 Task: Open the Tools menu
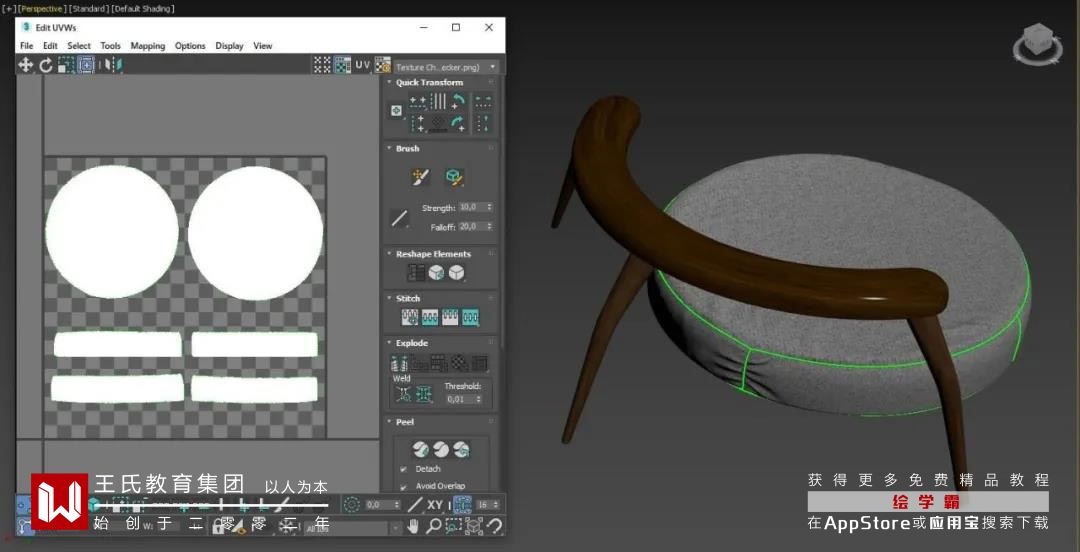pos(110,45)
